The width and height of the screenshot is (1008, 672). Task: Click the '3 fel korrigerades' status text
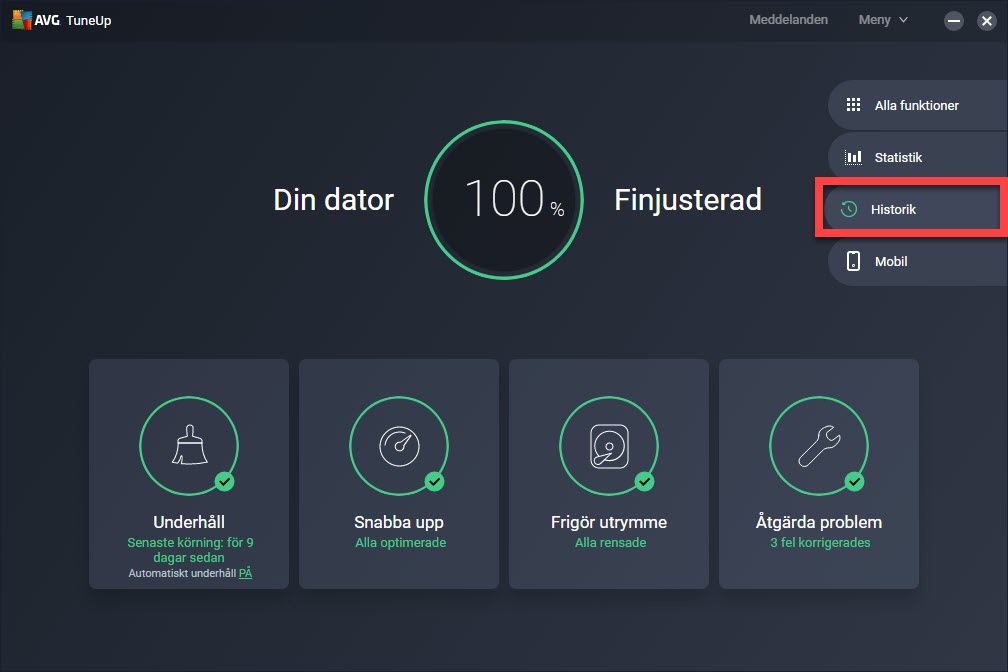pos(819,543)
